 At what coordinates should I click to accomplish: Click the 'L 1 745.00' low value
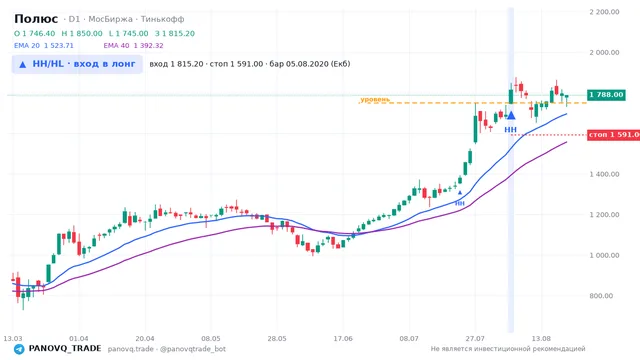[129, 33]
